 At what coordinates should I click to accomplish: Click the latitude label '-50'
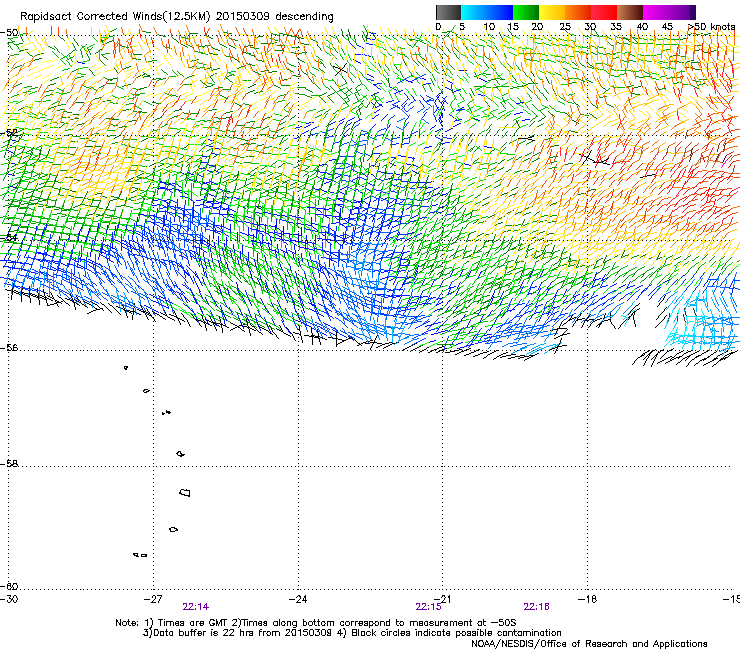9,33
